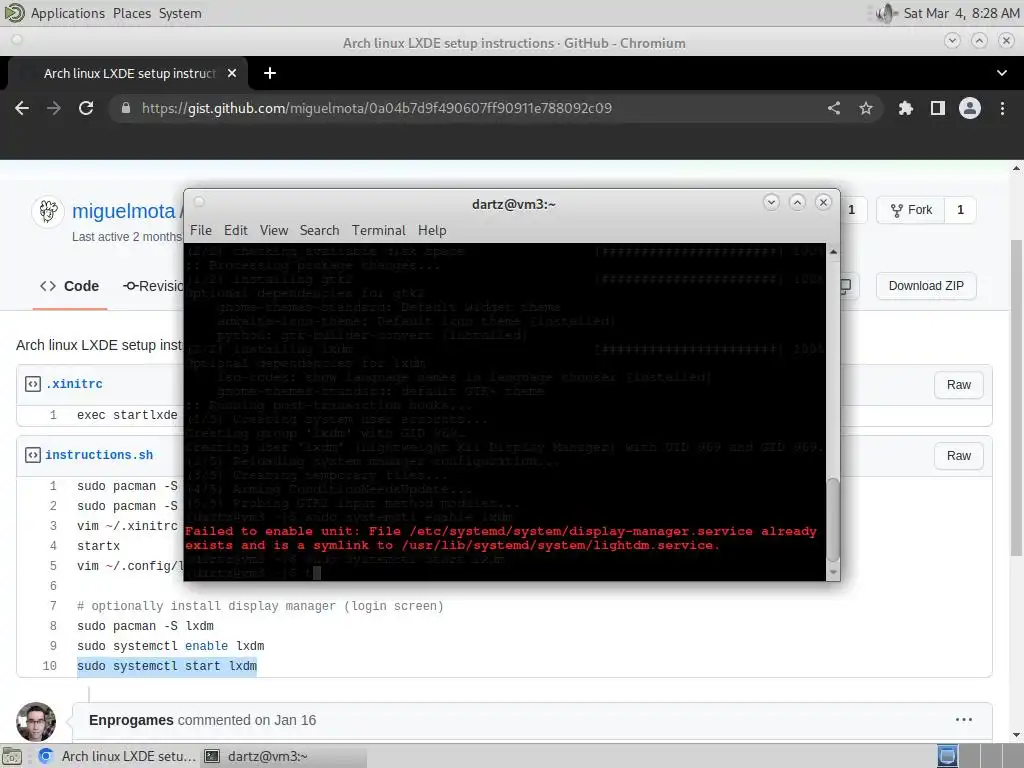Open the instructions.sh file link
Viewport: 1024px width, 768px height.
(99, 455)
